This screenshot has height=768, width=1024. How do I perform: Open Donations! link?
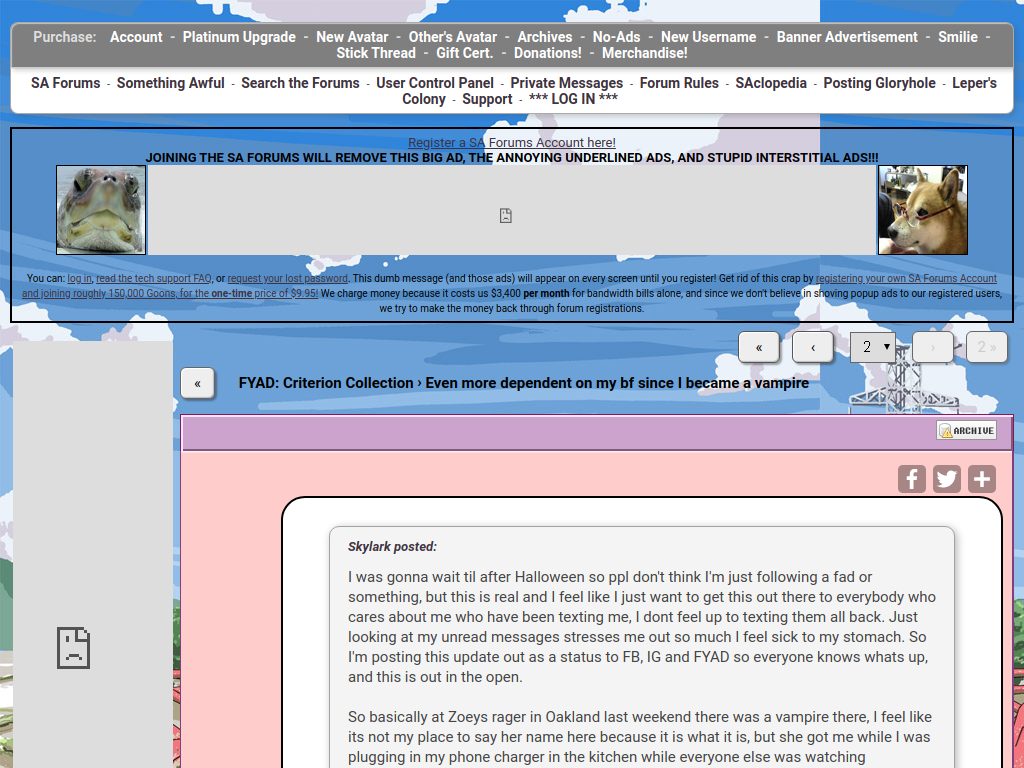click(x=547, y=53)
